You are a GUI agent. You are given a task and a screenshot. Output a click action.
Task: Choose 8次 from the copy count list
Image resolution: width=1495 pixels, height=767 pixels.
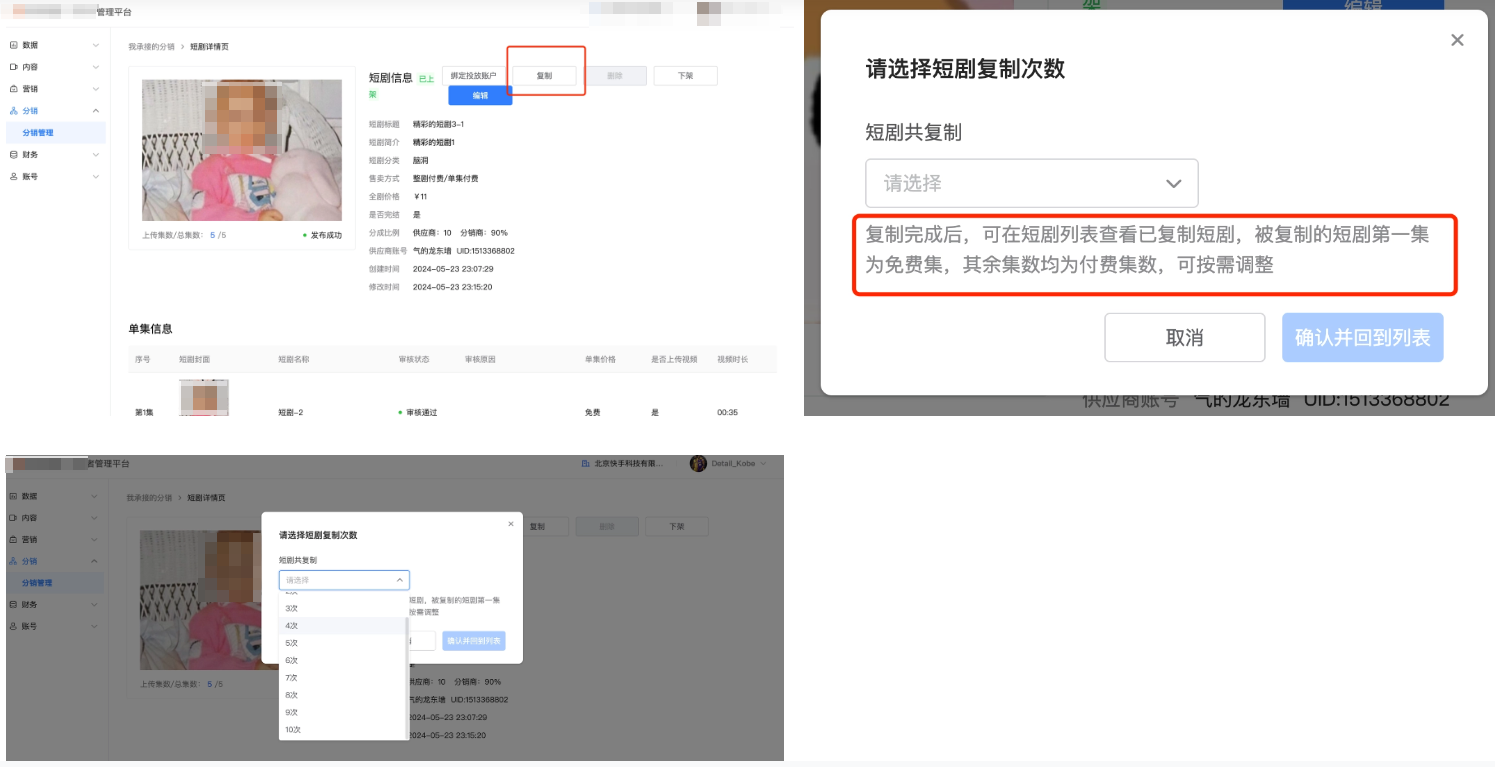343,695
